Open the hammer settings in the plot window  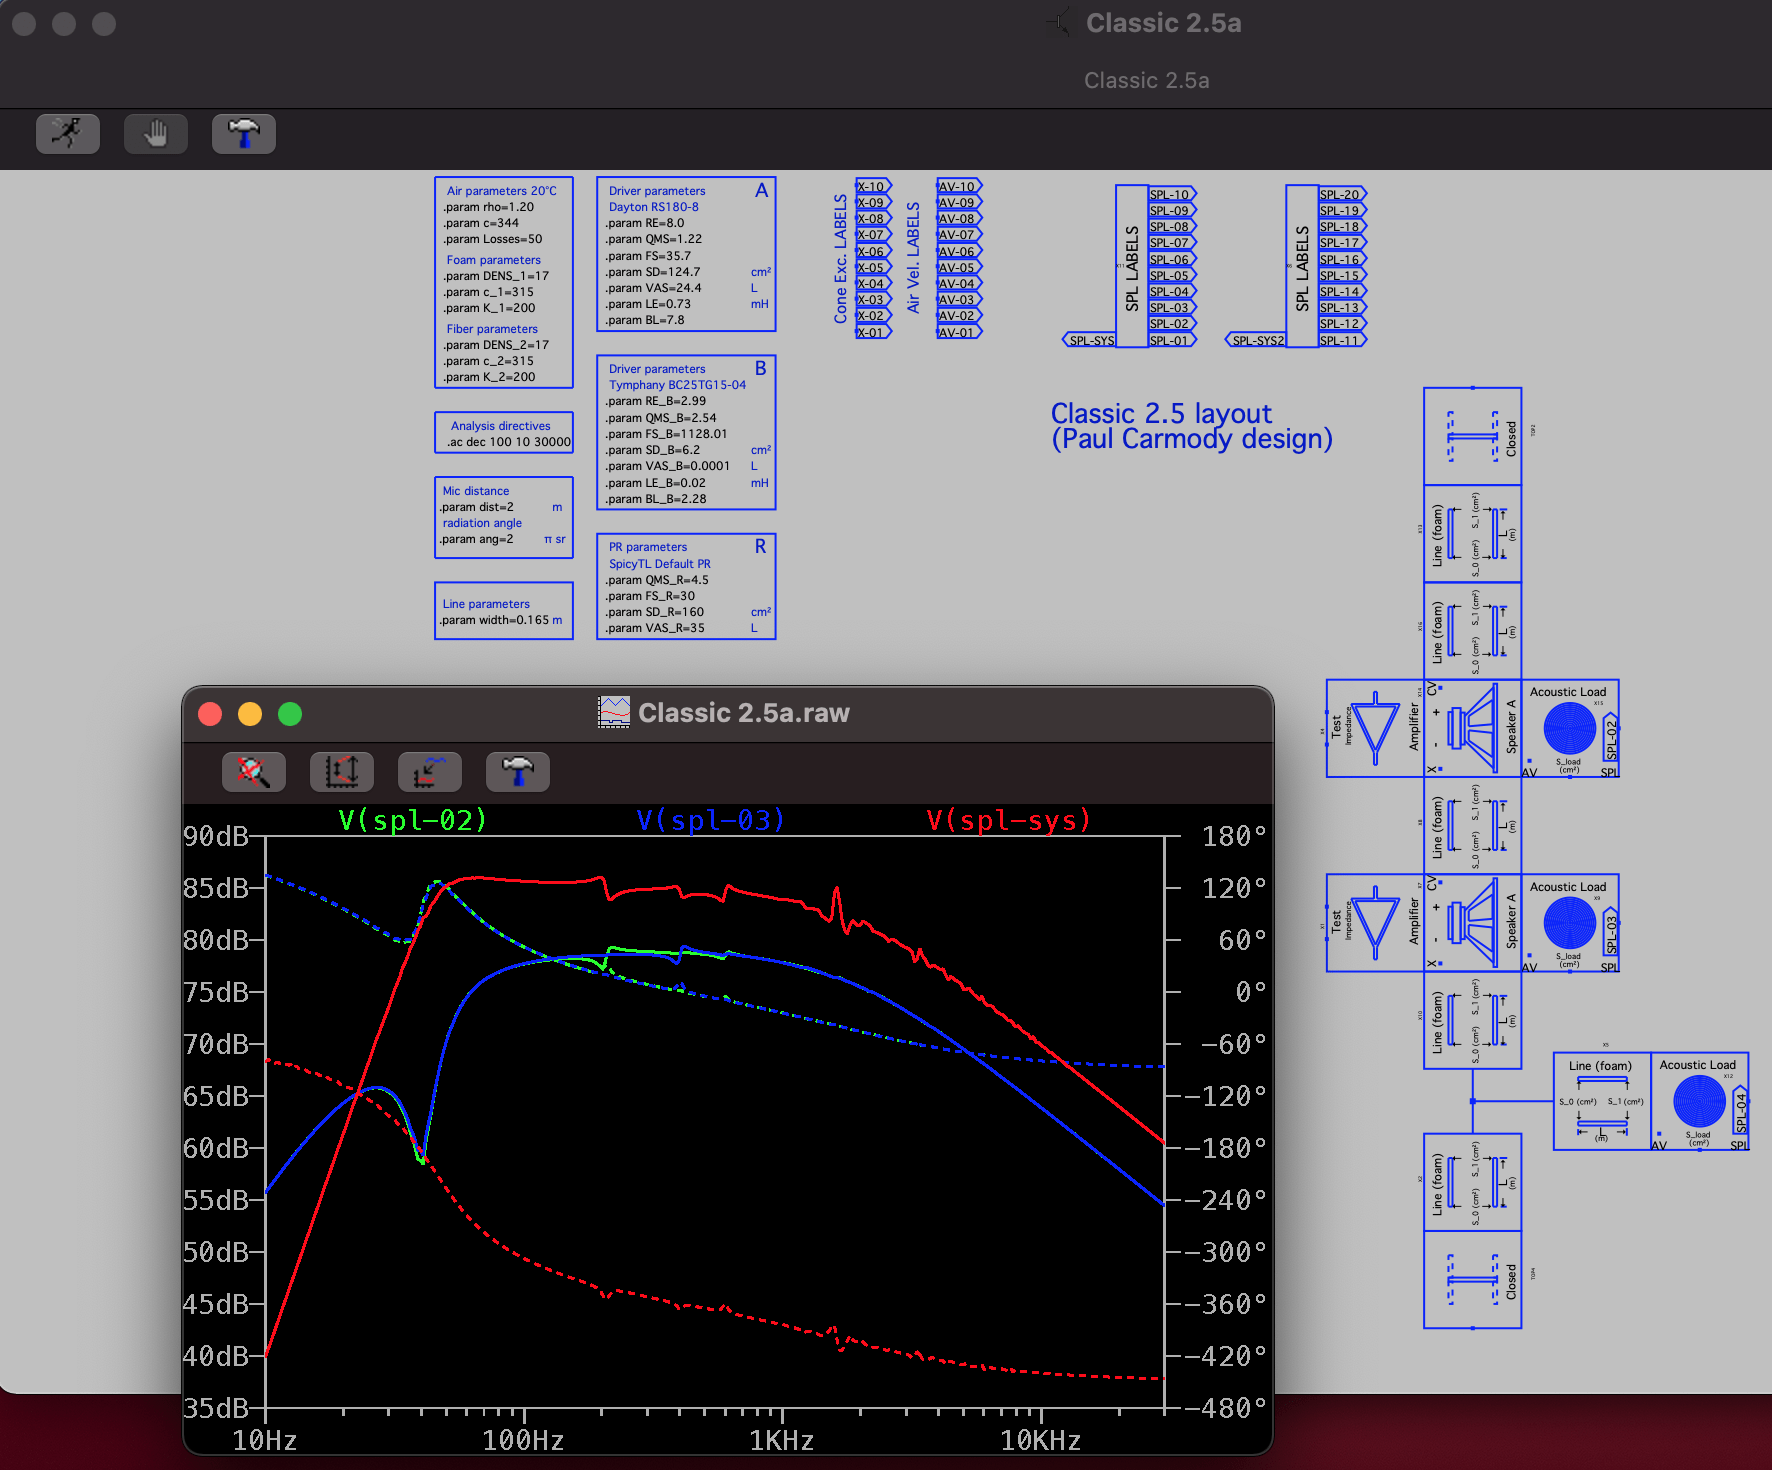point(518,772)
